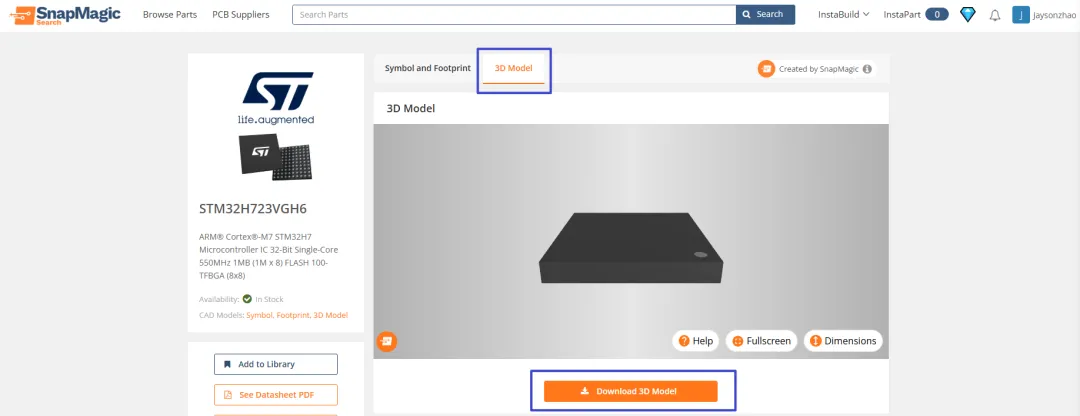Click the InstaPart count badge
The image size is (1080, 416).
937,14
